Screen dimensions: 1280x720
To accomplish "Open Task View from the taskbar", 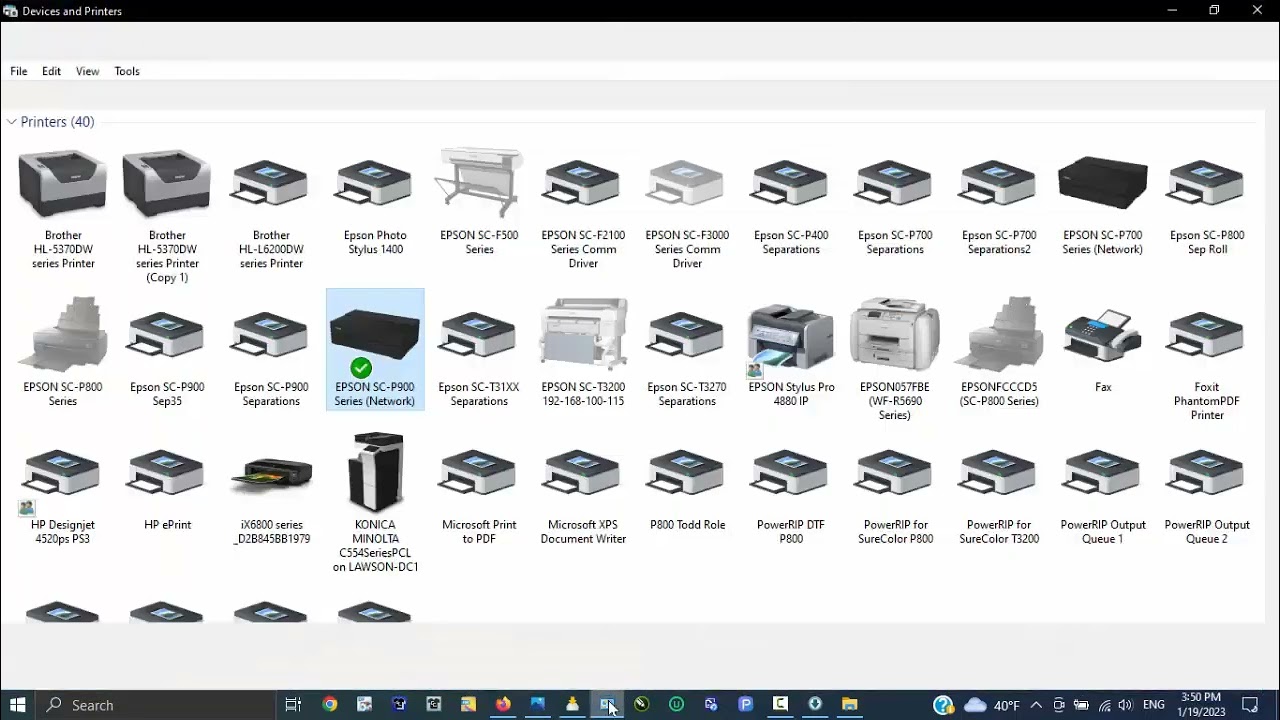I will [x=293, y=705].
